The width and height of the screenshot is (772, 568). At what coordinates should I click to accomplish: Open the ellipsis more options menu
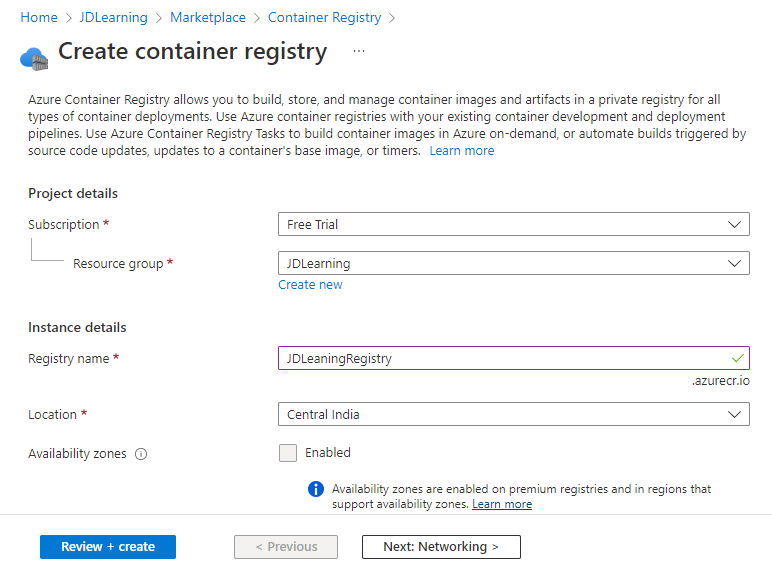359,51
